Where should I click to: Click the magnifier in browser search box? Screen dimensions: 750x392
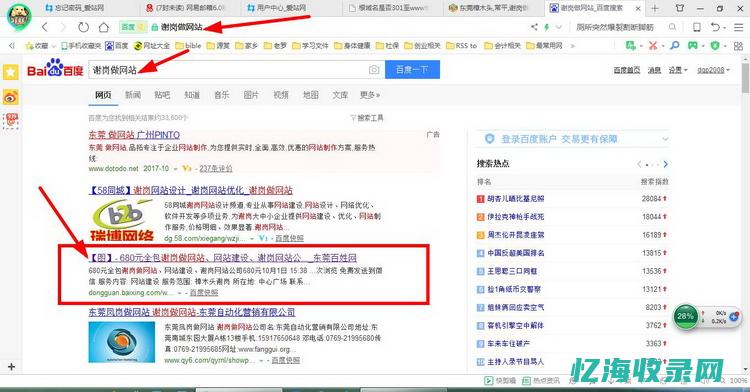tap(673, 27)
